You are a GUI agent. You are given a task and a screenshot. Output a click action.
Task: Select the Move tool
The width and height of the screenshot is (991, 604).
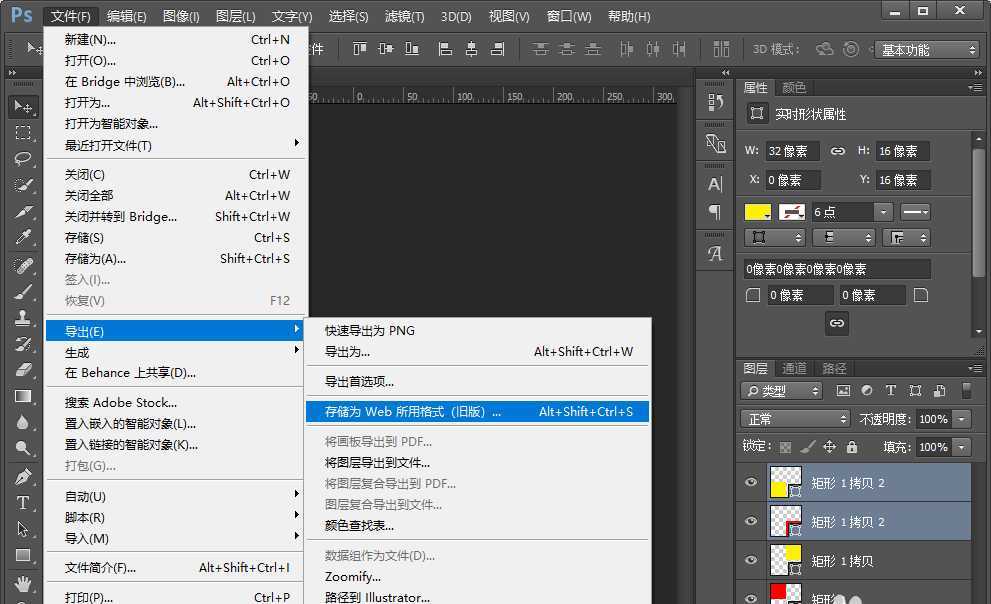(x=22, y=102)
